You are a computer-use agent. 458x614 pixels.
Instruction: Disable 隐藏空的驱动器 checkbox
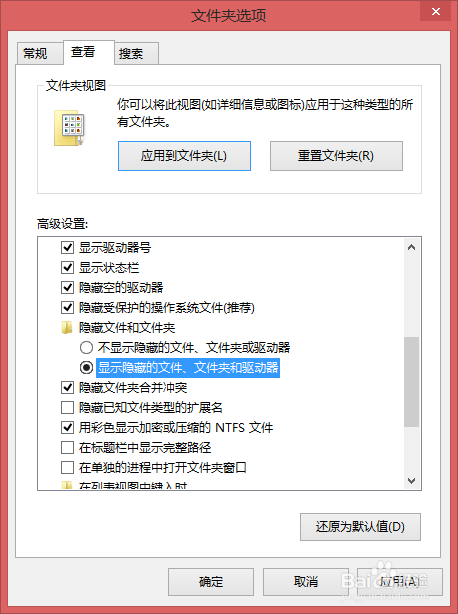[x=67, y=287]
